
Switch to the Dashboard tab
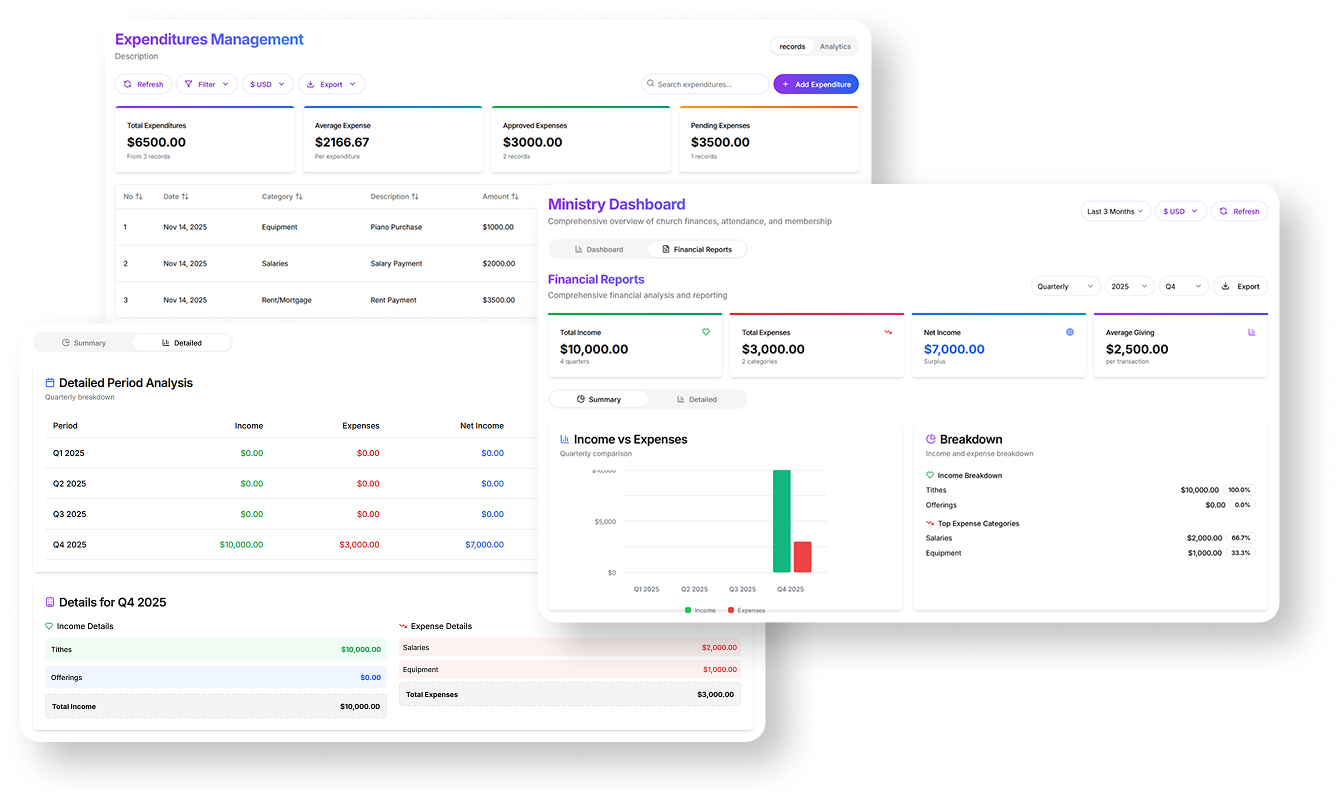(599, 249)
